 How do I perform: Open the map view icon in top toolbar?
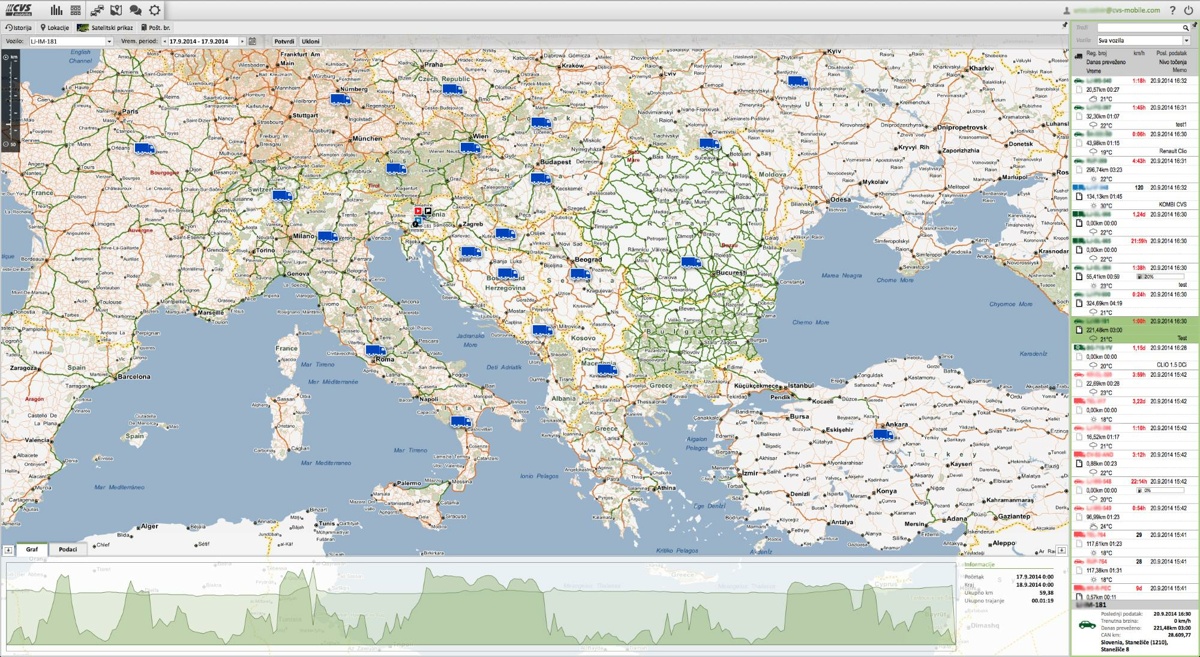pyautogui.click(x=116, y=10)
